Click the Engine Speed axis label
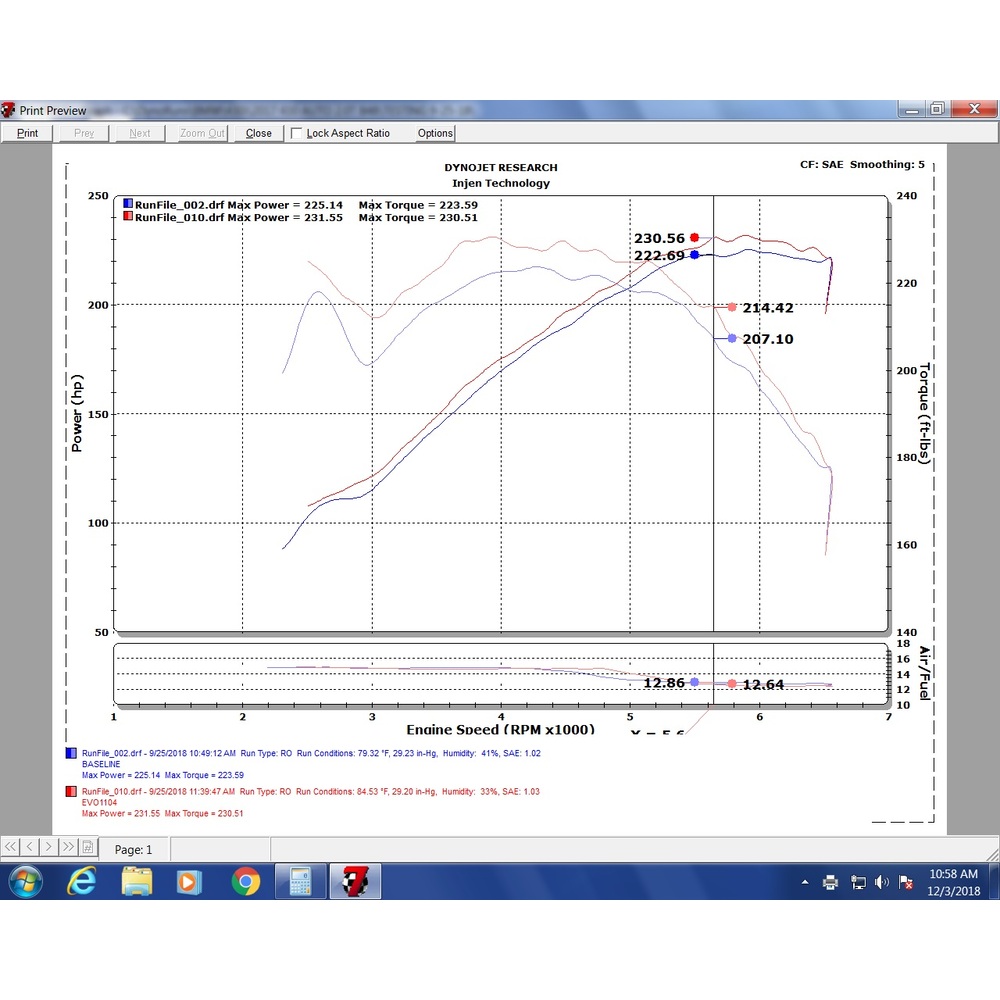Viewport: 1000px width, 1000px height. pos(501,729)
